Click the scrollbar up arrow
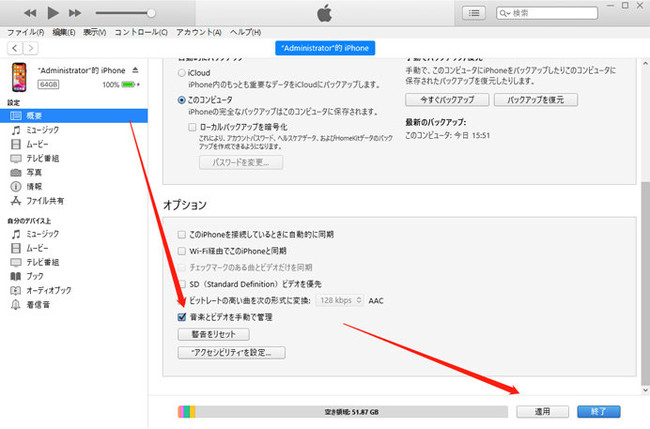The width and height of the screenshot is (650, 429). [645, 63]
